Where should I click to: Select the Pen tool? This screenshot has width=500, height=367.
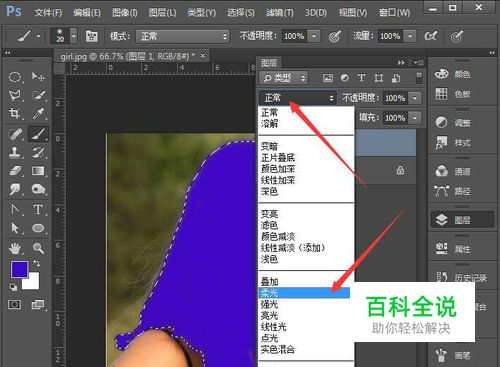tap(15, 210)
